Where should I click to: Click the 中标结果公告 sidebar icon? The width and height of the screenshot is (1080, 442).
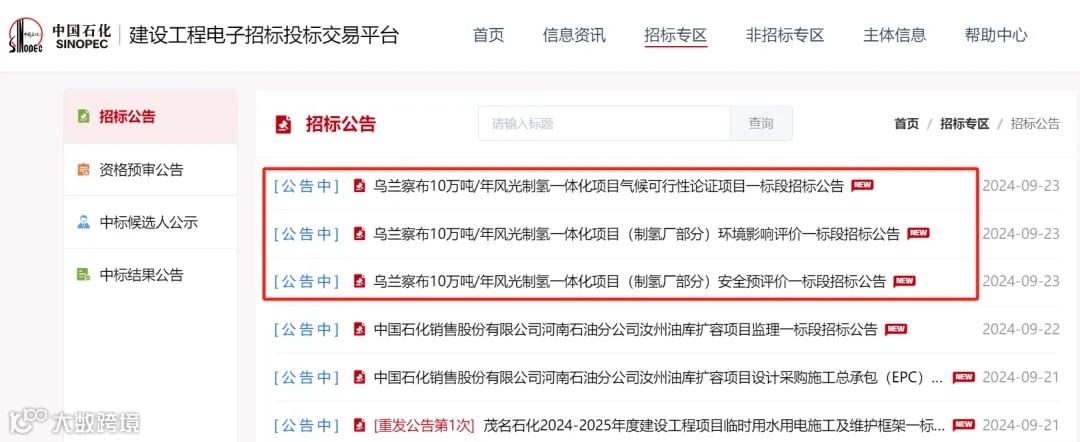point(83,275)
